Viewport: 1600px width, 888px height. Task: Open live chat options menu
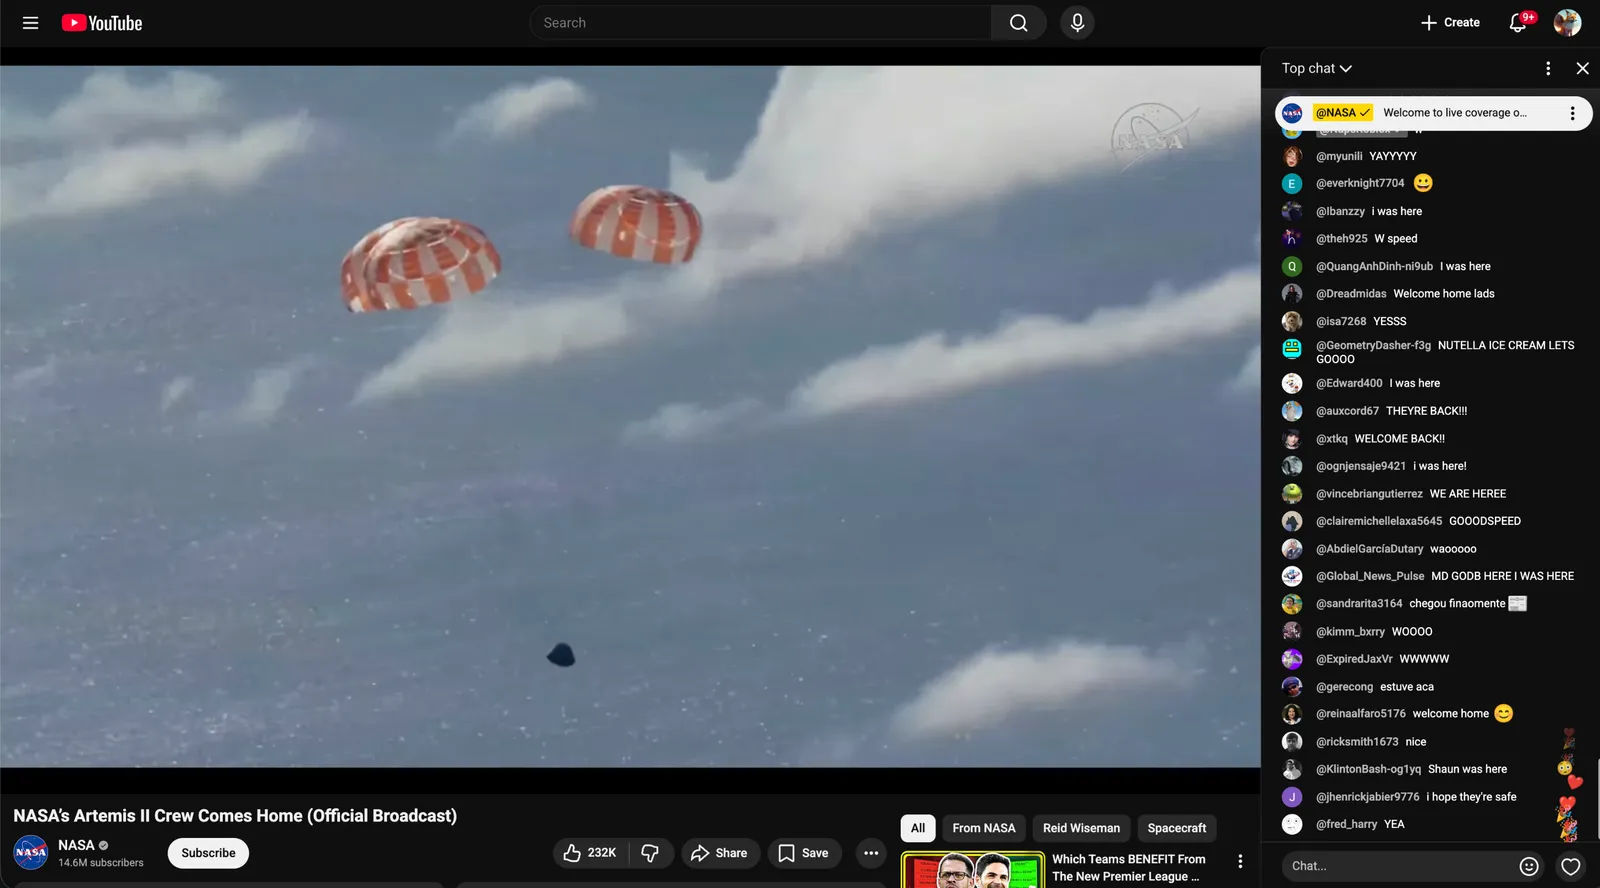1548,68
